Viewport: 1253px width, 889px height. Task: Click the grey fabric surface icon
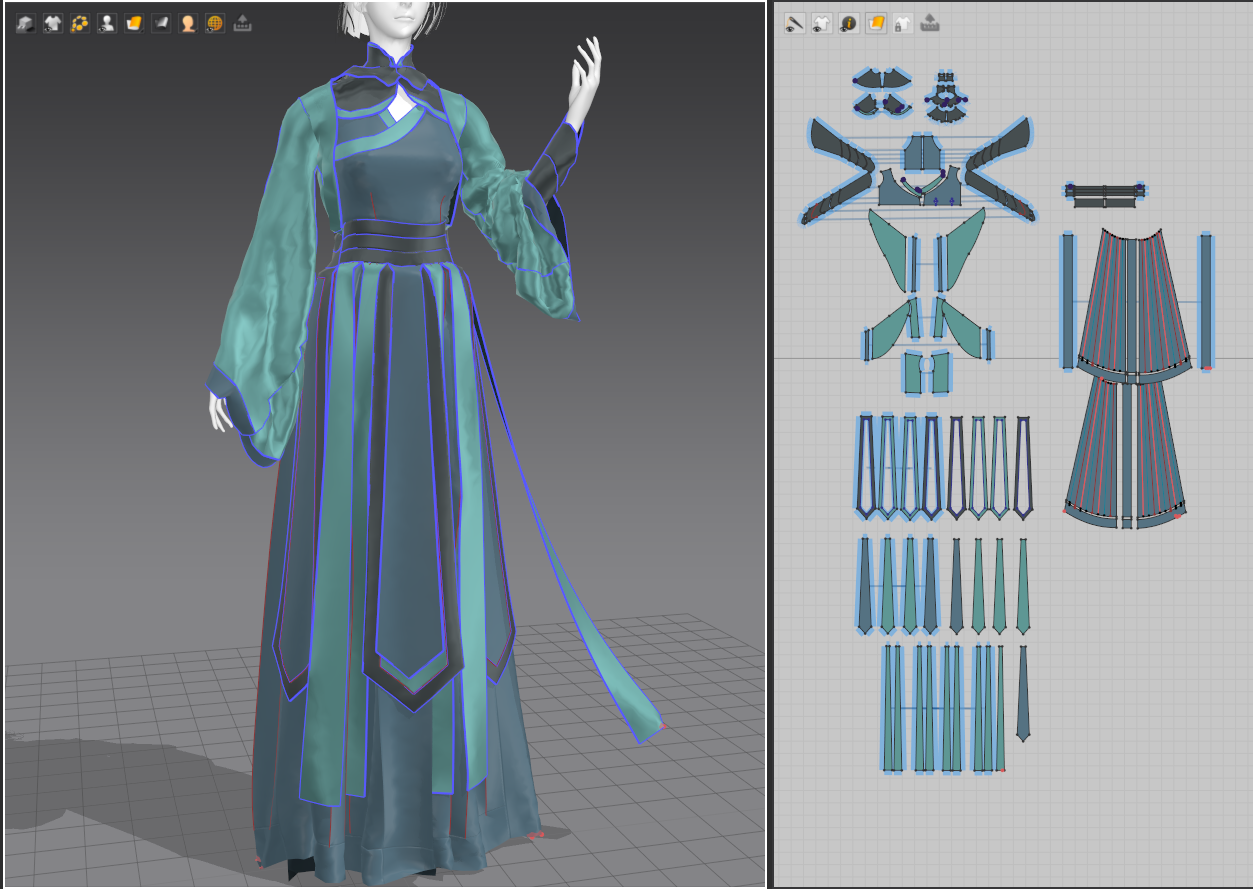pos(160,23)
